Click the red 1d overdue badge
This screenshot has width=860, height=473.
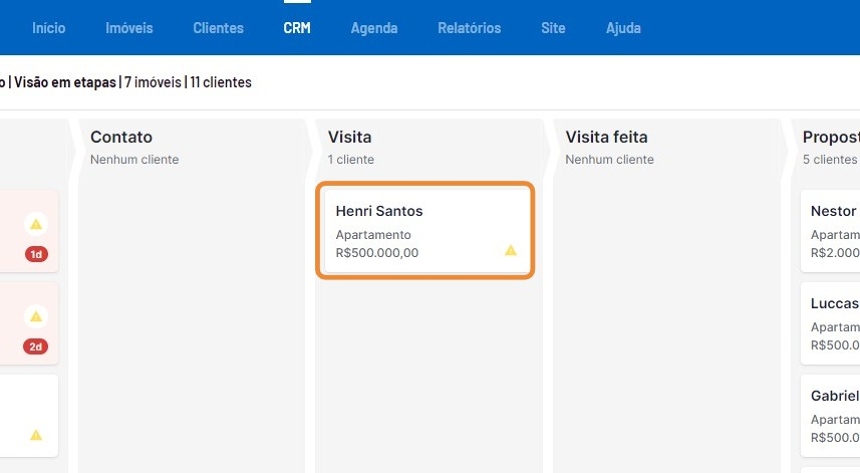click(x=36, y=254)
